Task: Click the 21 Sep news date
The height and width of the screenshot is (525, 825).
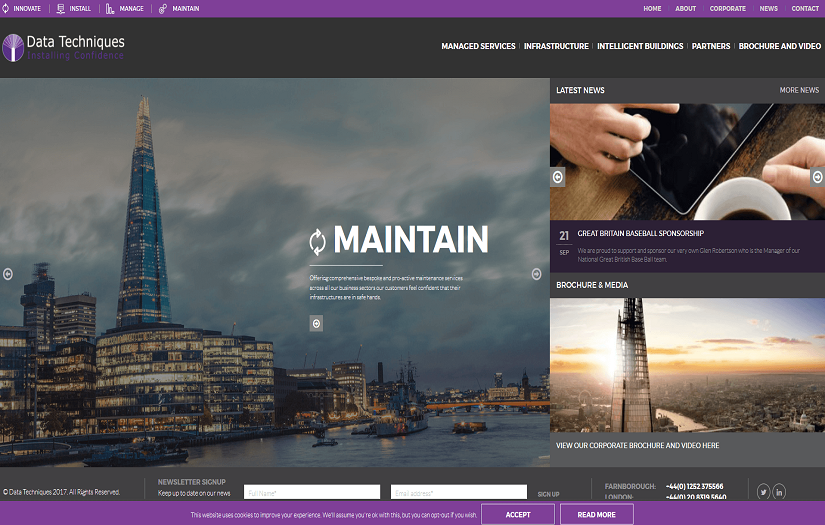Action: tap(564, 242)
